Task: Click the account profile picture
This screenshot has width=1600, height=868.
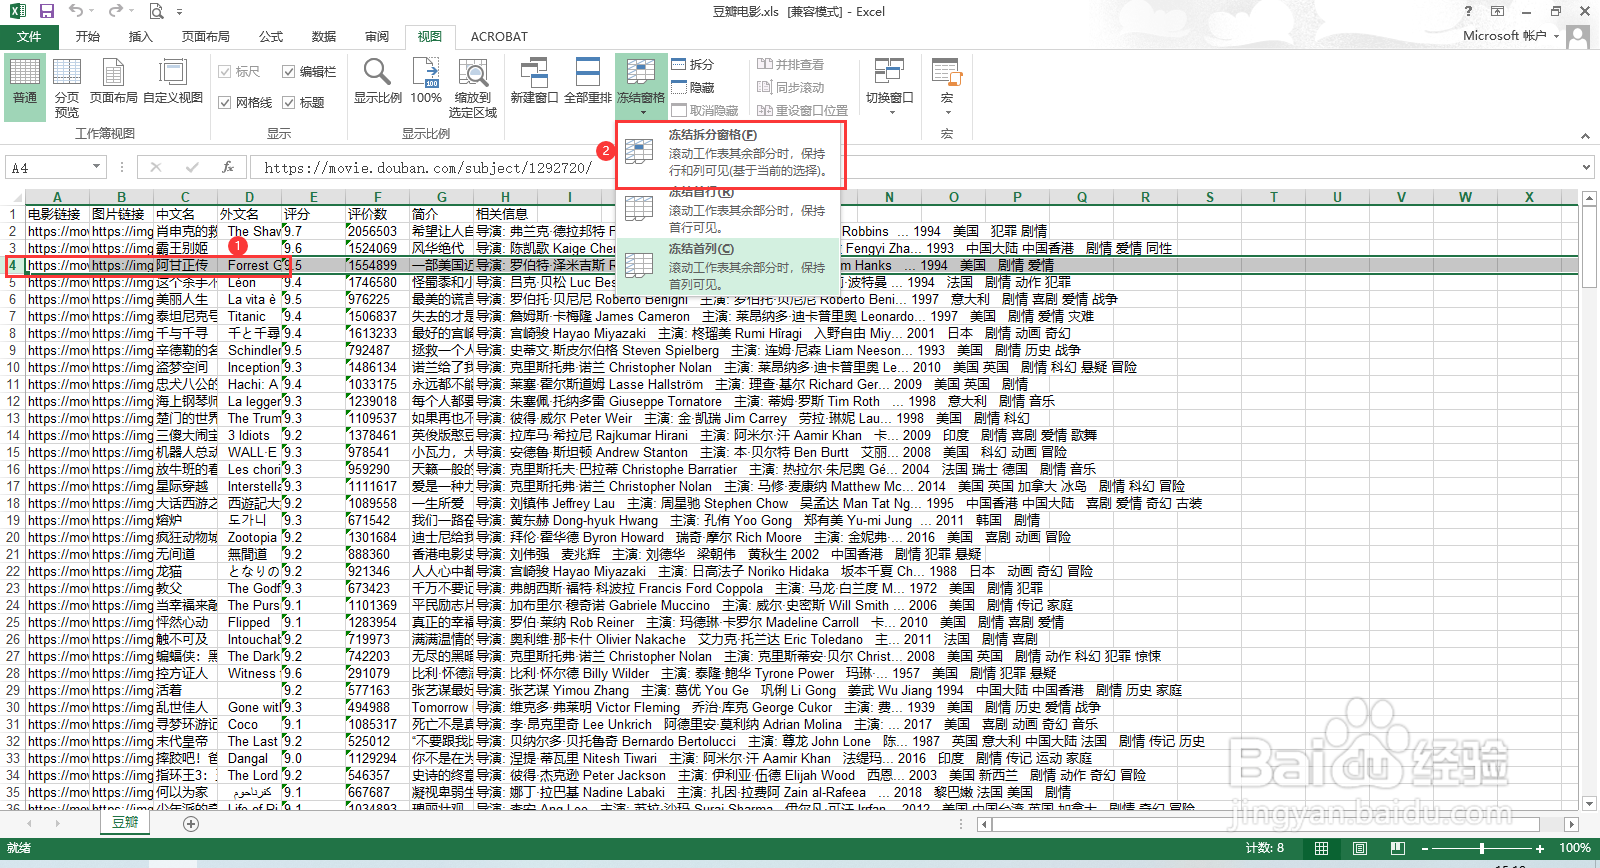Action: pos(1578,36)
